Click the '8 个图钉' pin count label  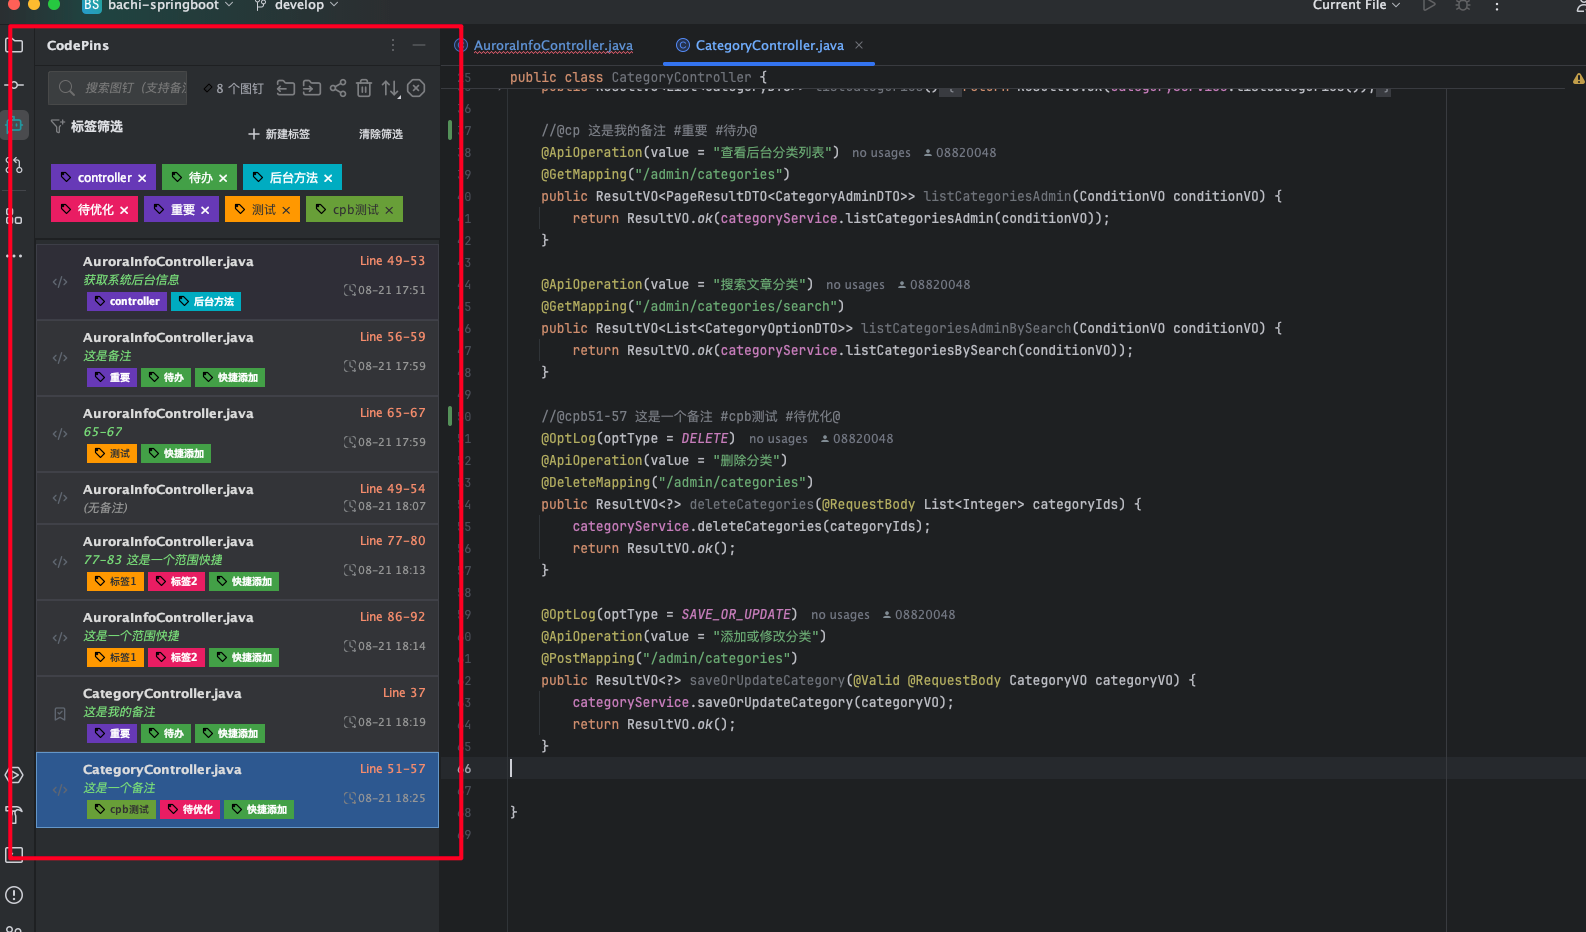coord(234,88)
